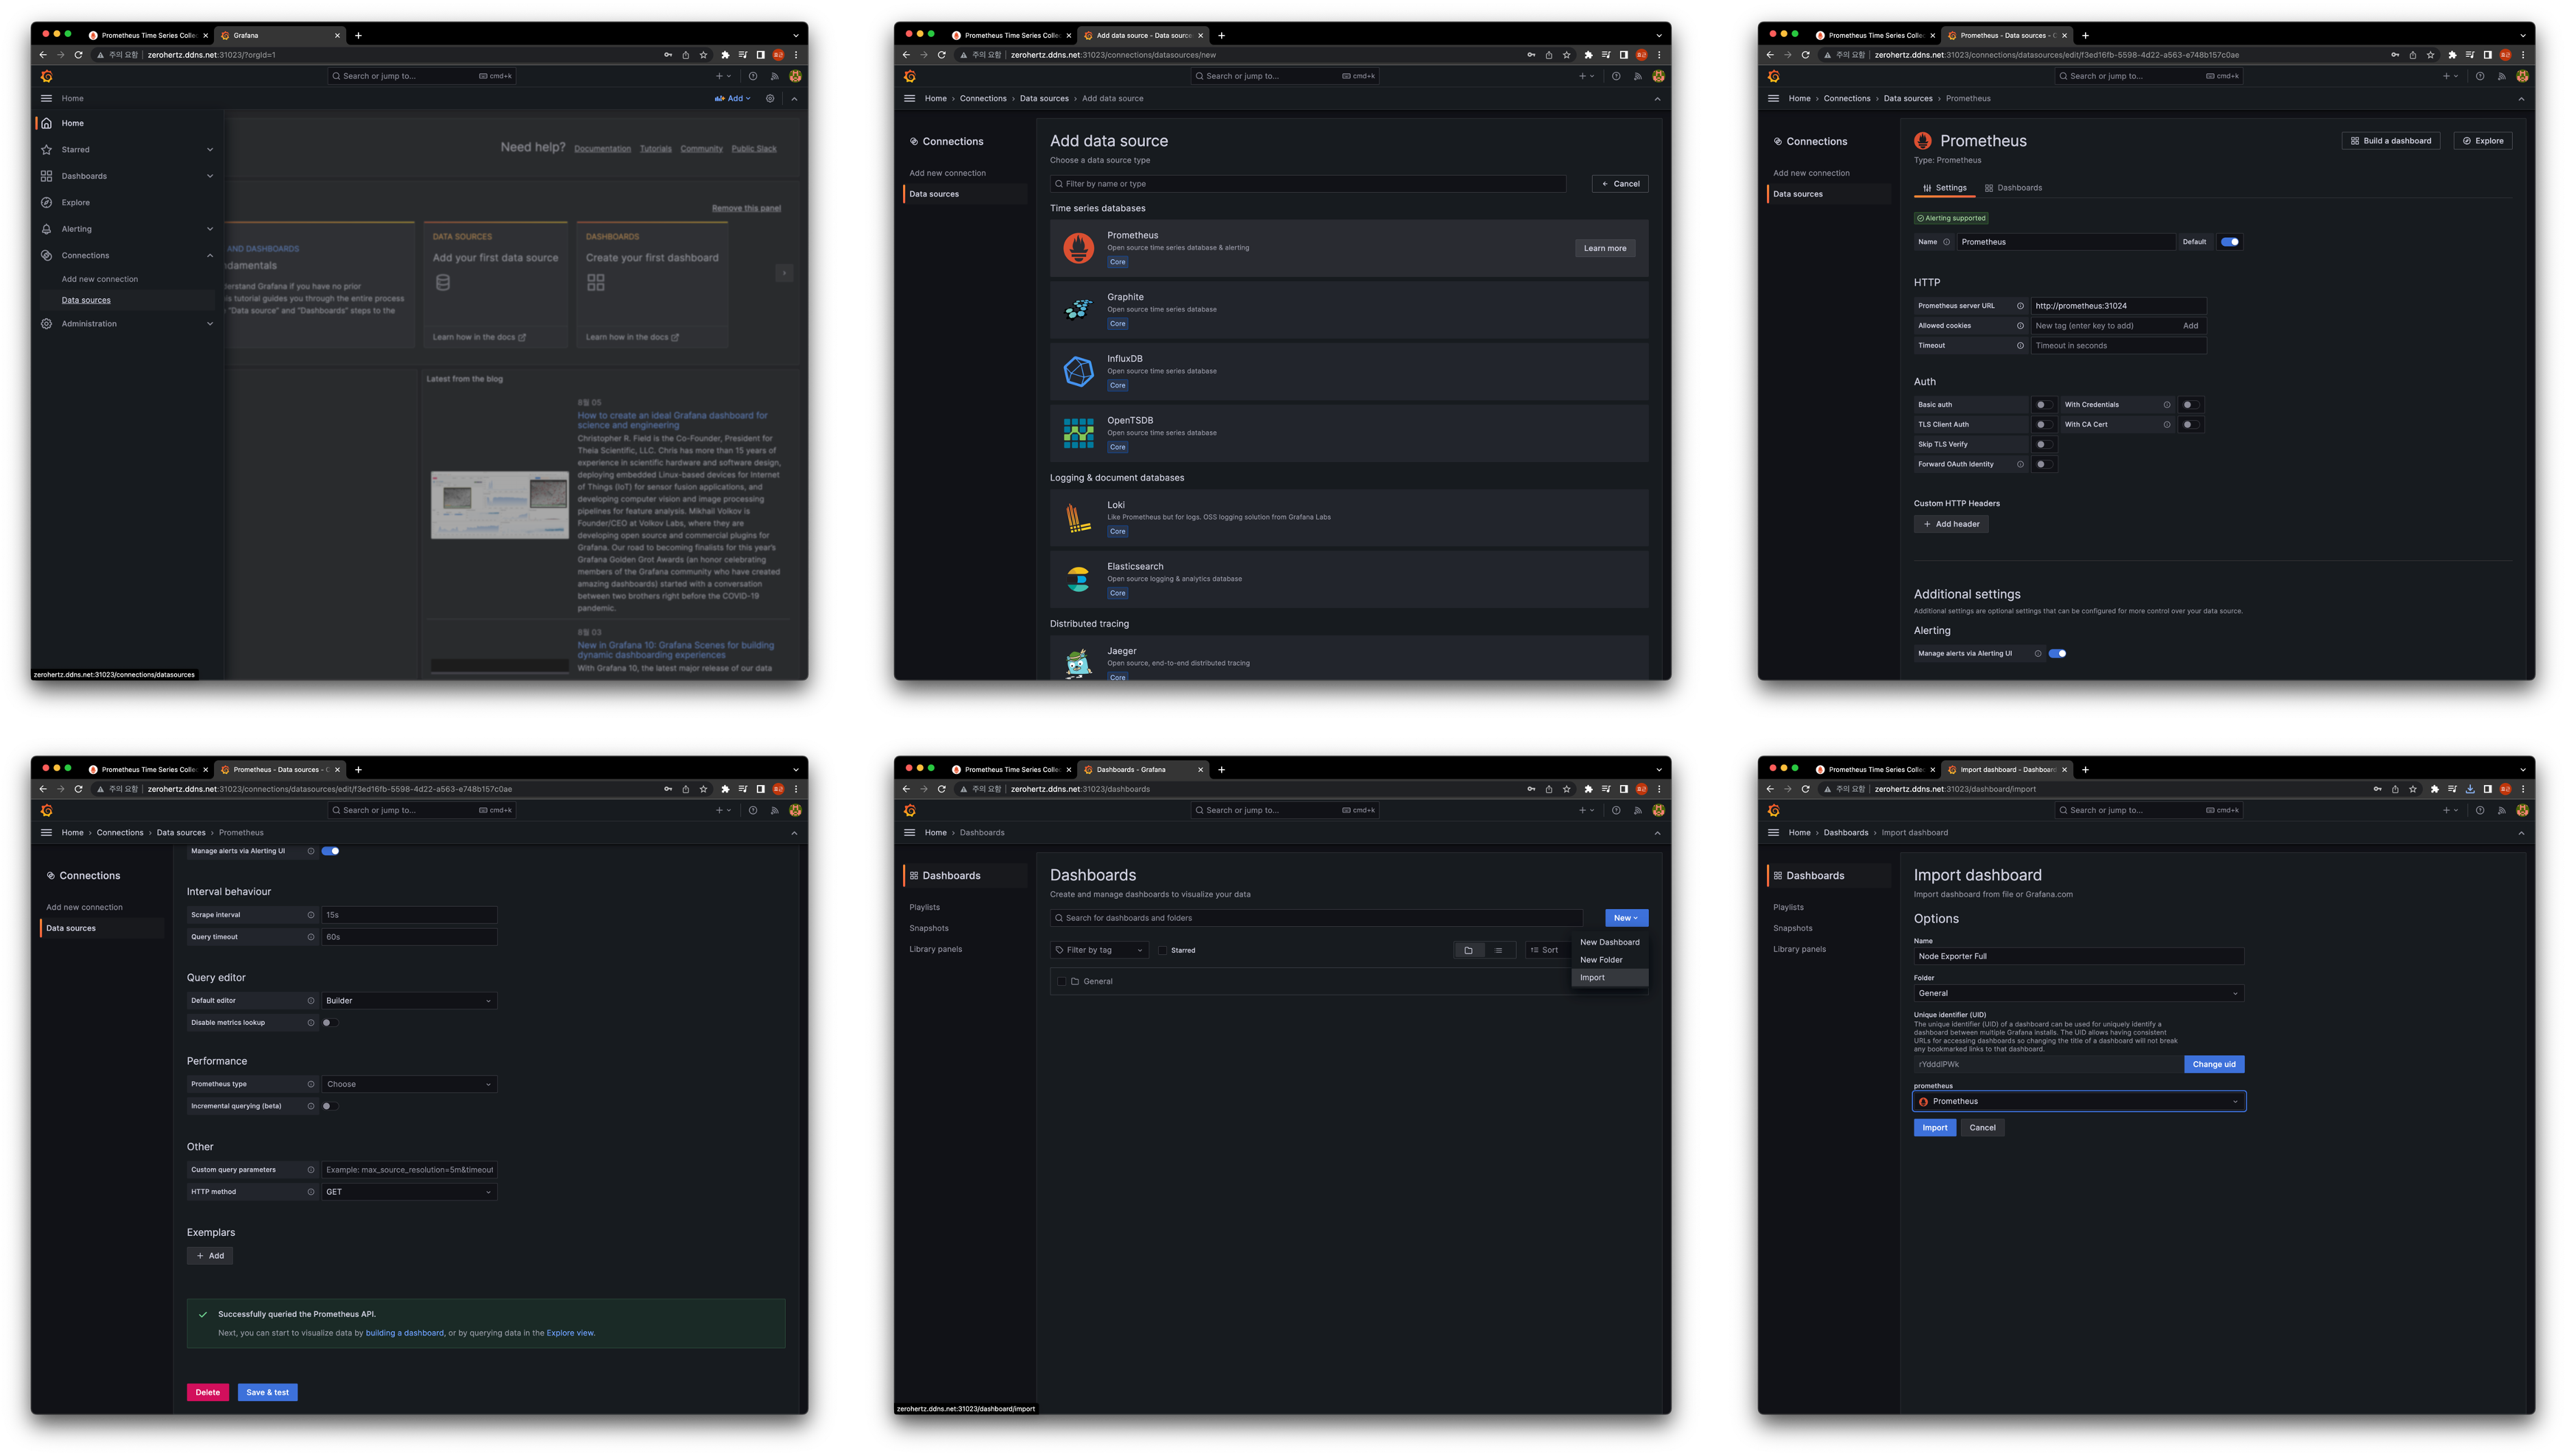Open Library panels in Dashboards window sidebar
The image size is (2567, 1456).
click(935, 950)
